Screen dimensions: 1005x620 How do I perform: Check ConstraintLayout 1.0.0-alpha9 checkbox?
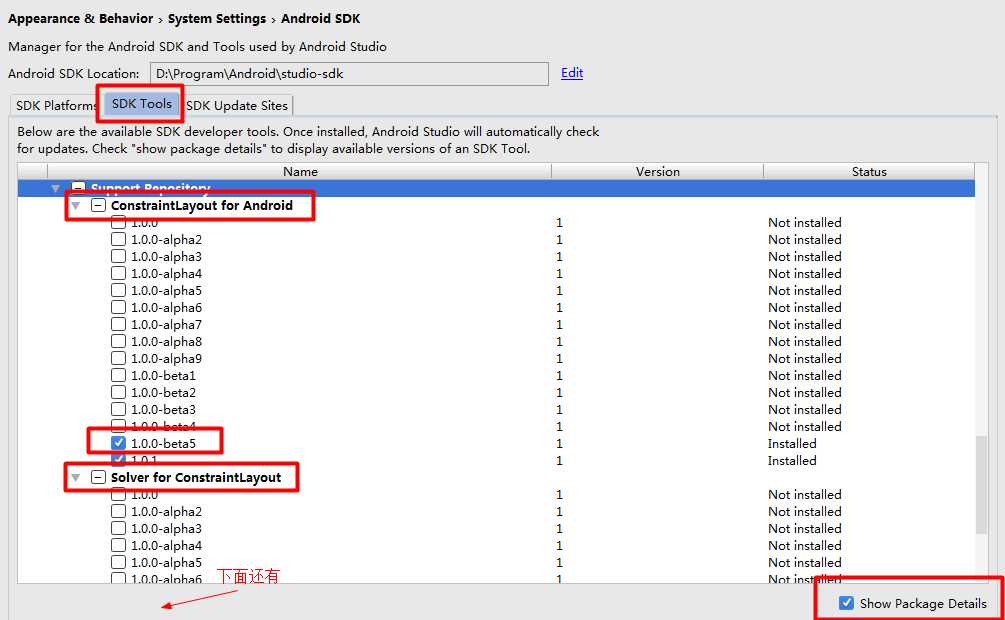[119, 358]
